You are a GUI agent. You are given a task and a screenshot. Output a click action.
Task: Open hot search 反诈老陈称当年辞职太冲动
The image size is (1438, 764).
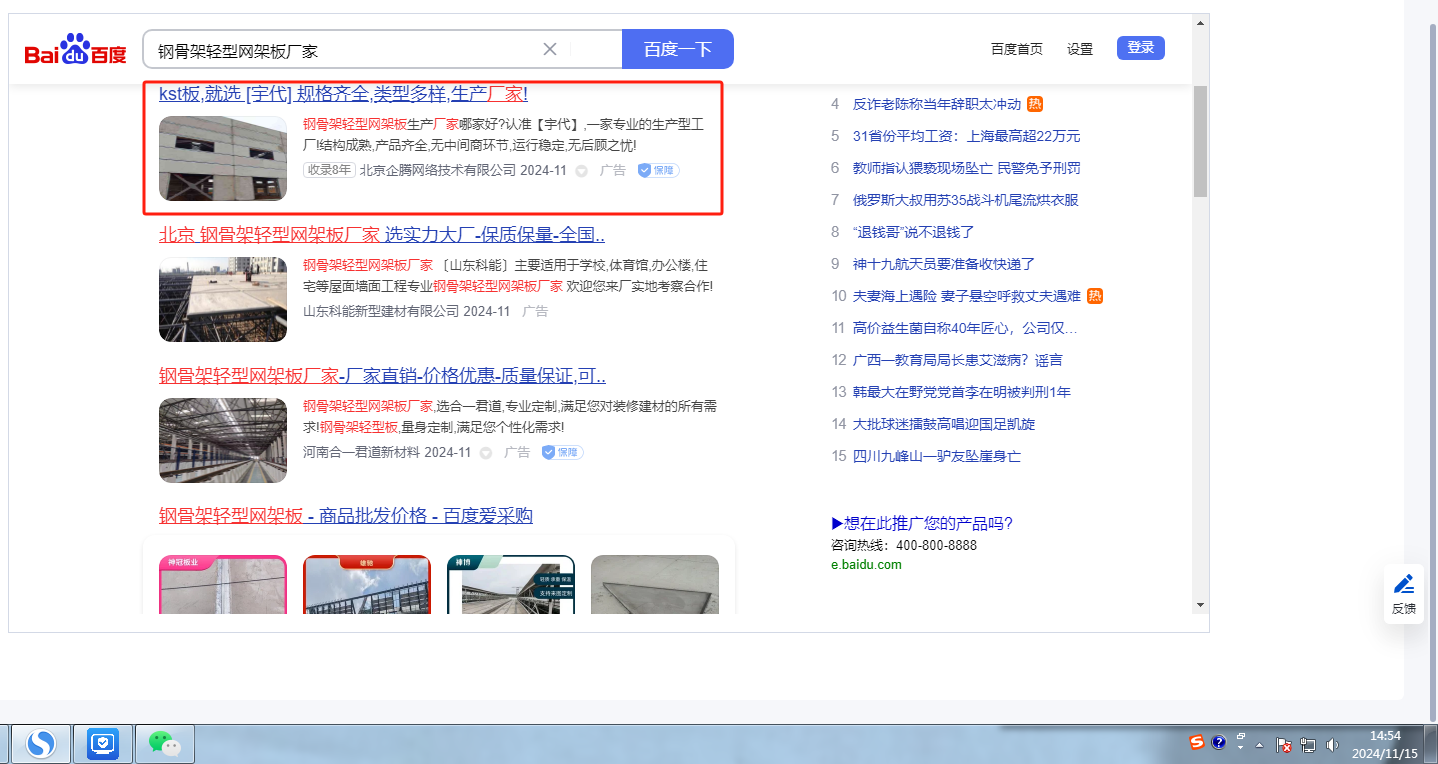(937, 104)
